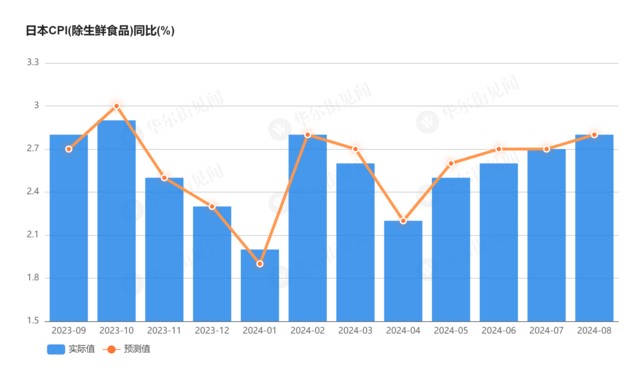Screen dimensions: 640x369
Task: Click the 2024-08 forecast line marker
Action: point(594,135)
